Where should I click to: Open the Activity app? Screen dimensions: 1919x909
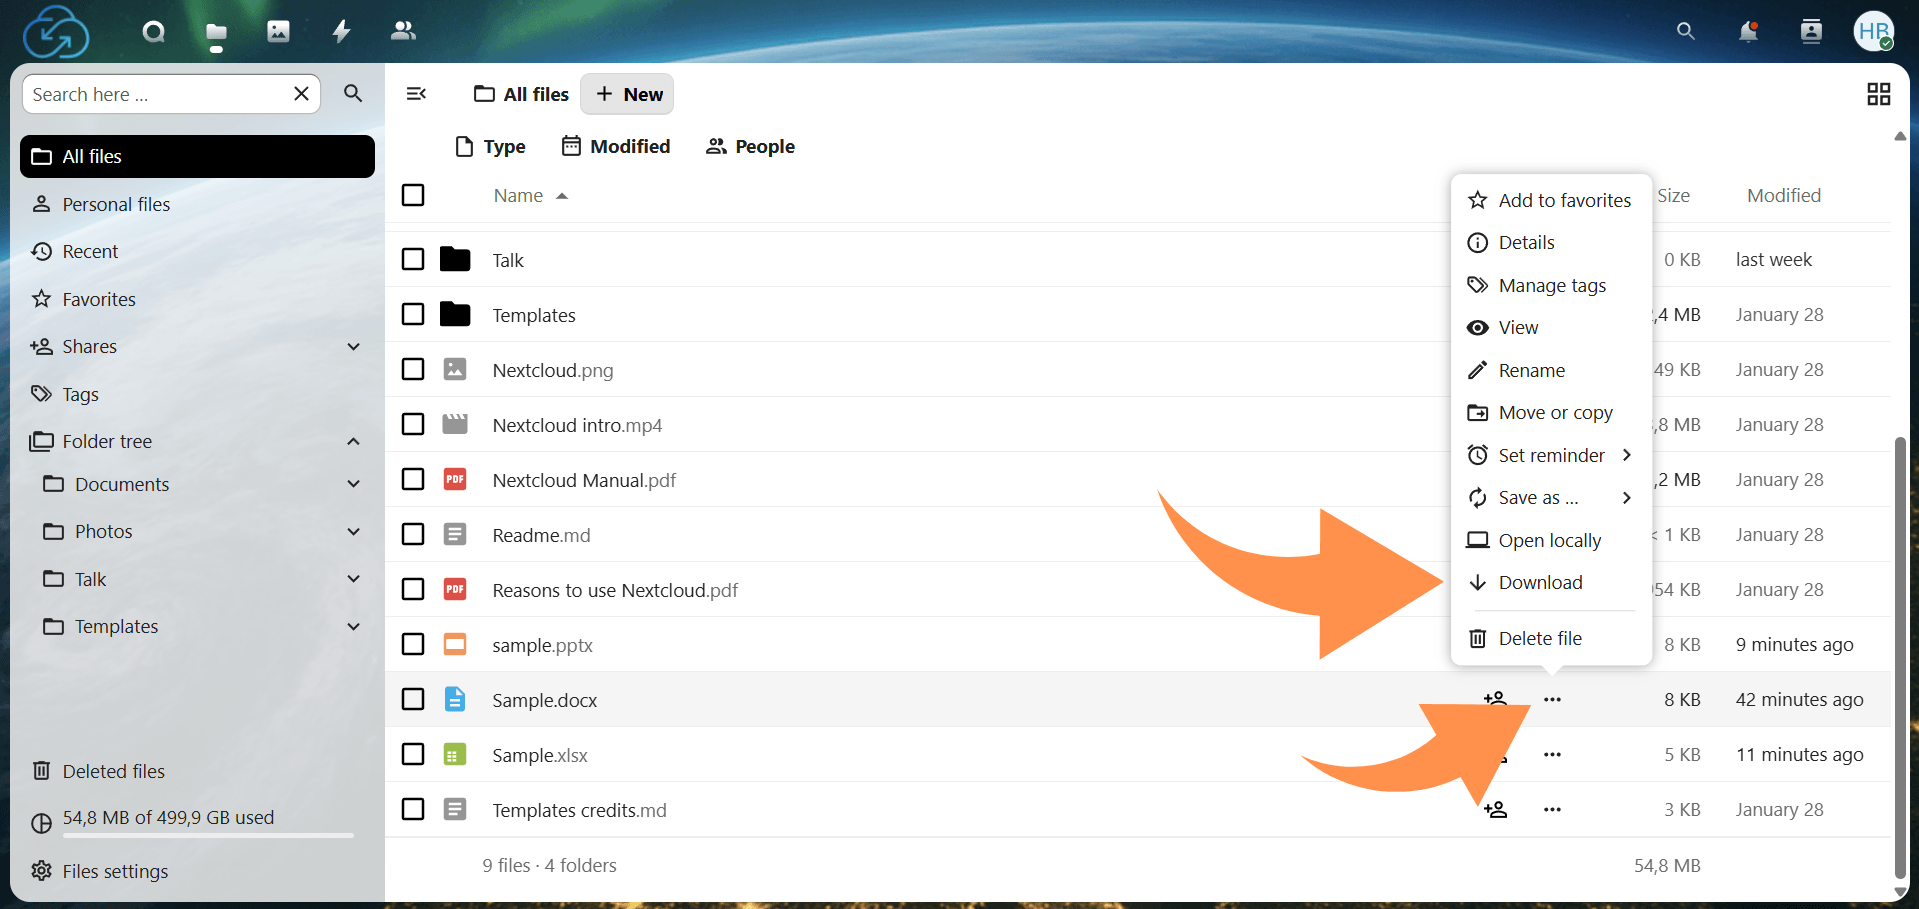point(341,31)
